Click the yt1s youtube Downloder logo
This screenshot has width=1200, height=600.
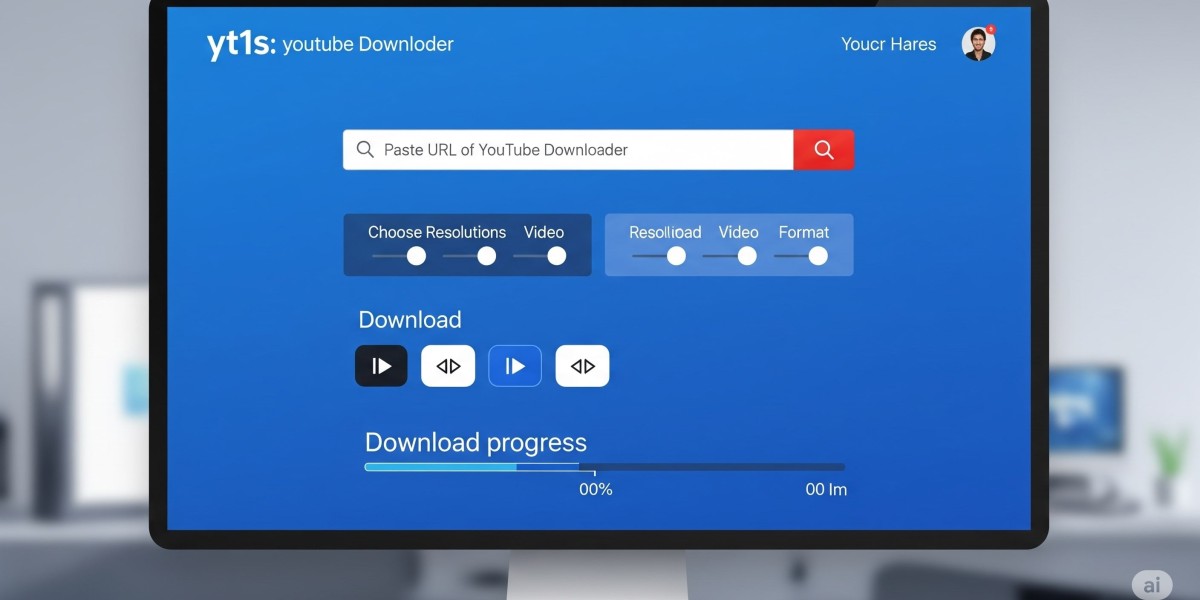pos(330,44)
